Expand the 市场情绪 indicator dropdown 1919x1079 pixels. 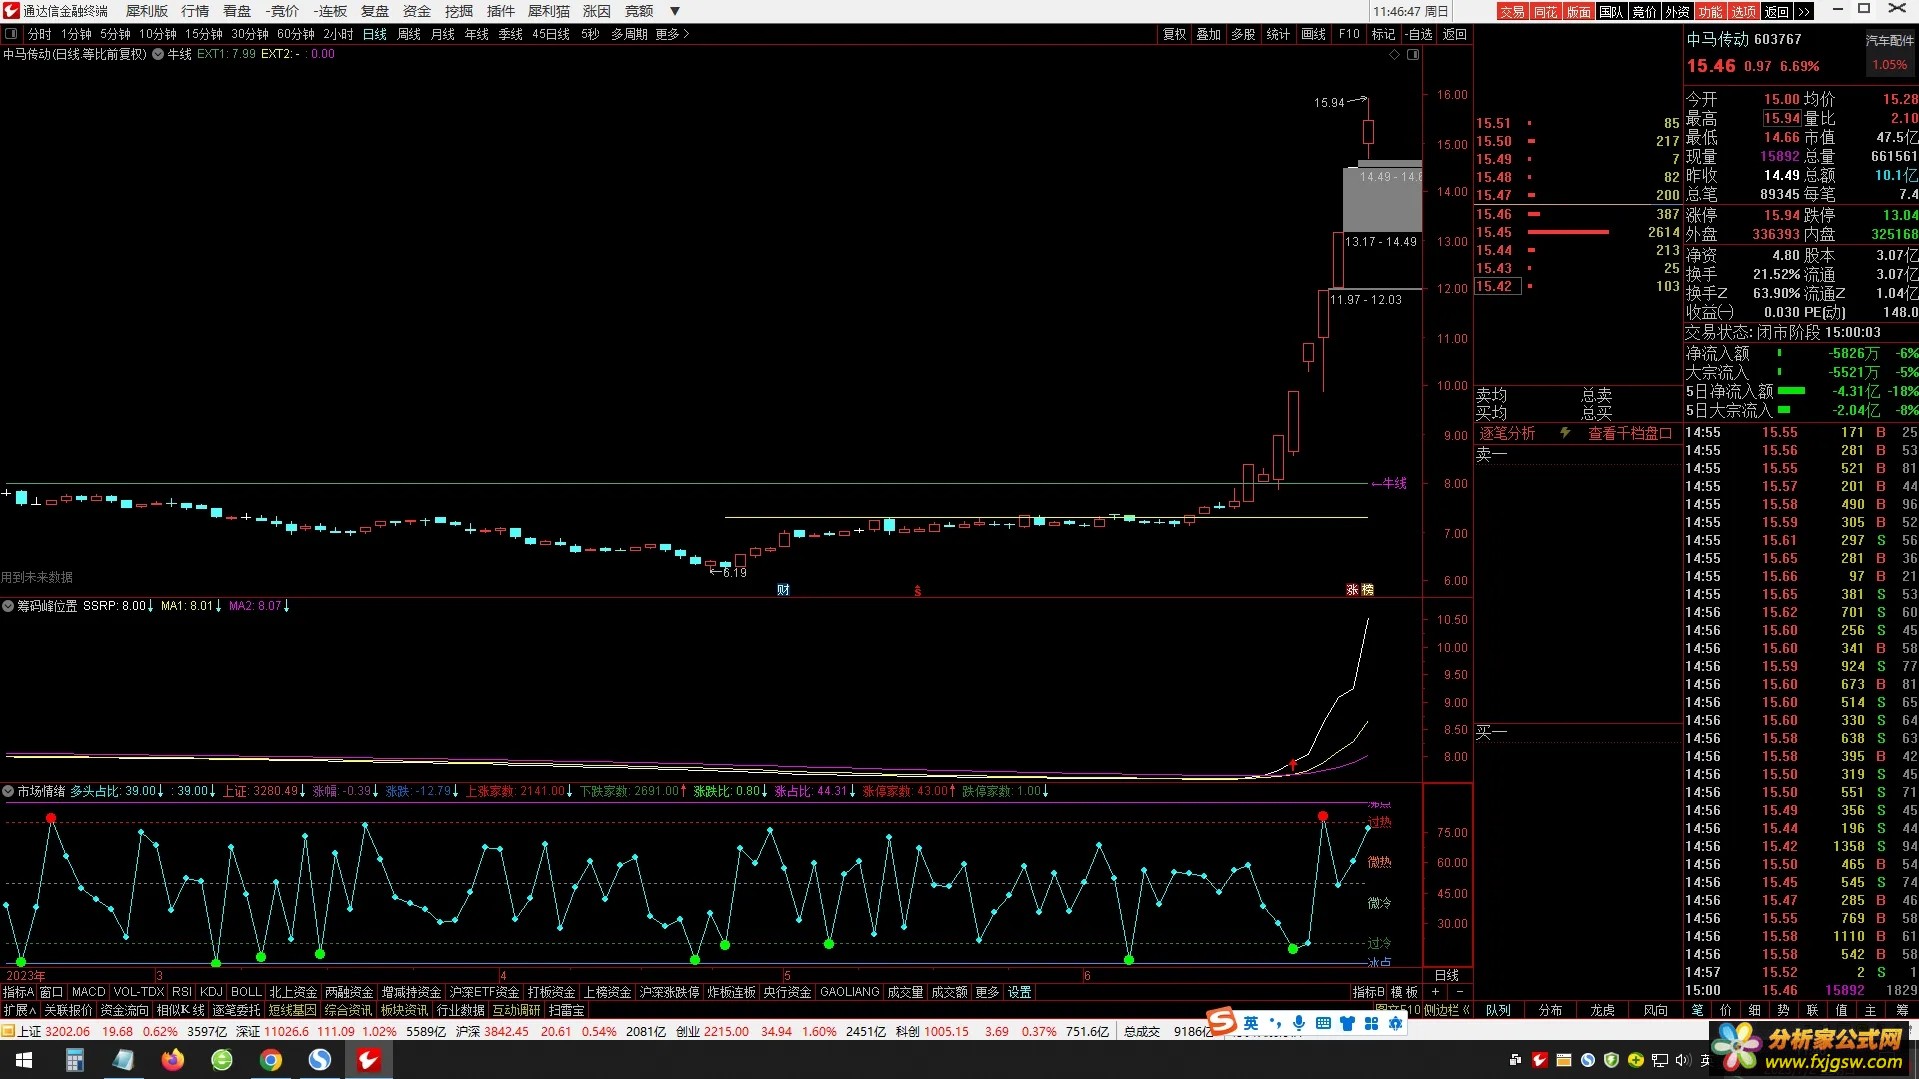click(8, 791)
